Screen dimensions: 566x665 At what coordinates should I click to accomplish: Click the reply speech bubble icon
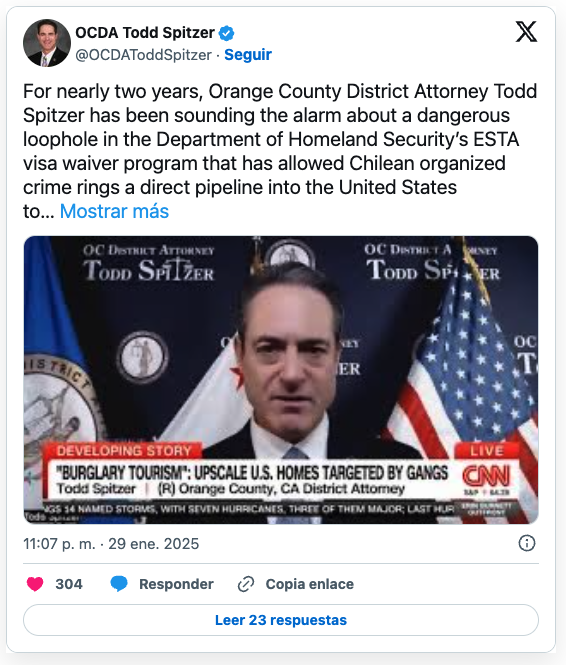point(119,584)
